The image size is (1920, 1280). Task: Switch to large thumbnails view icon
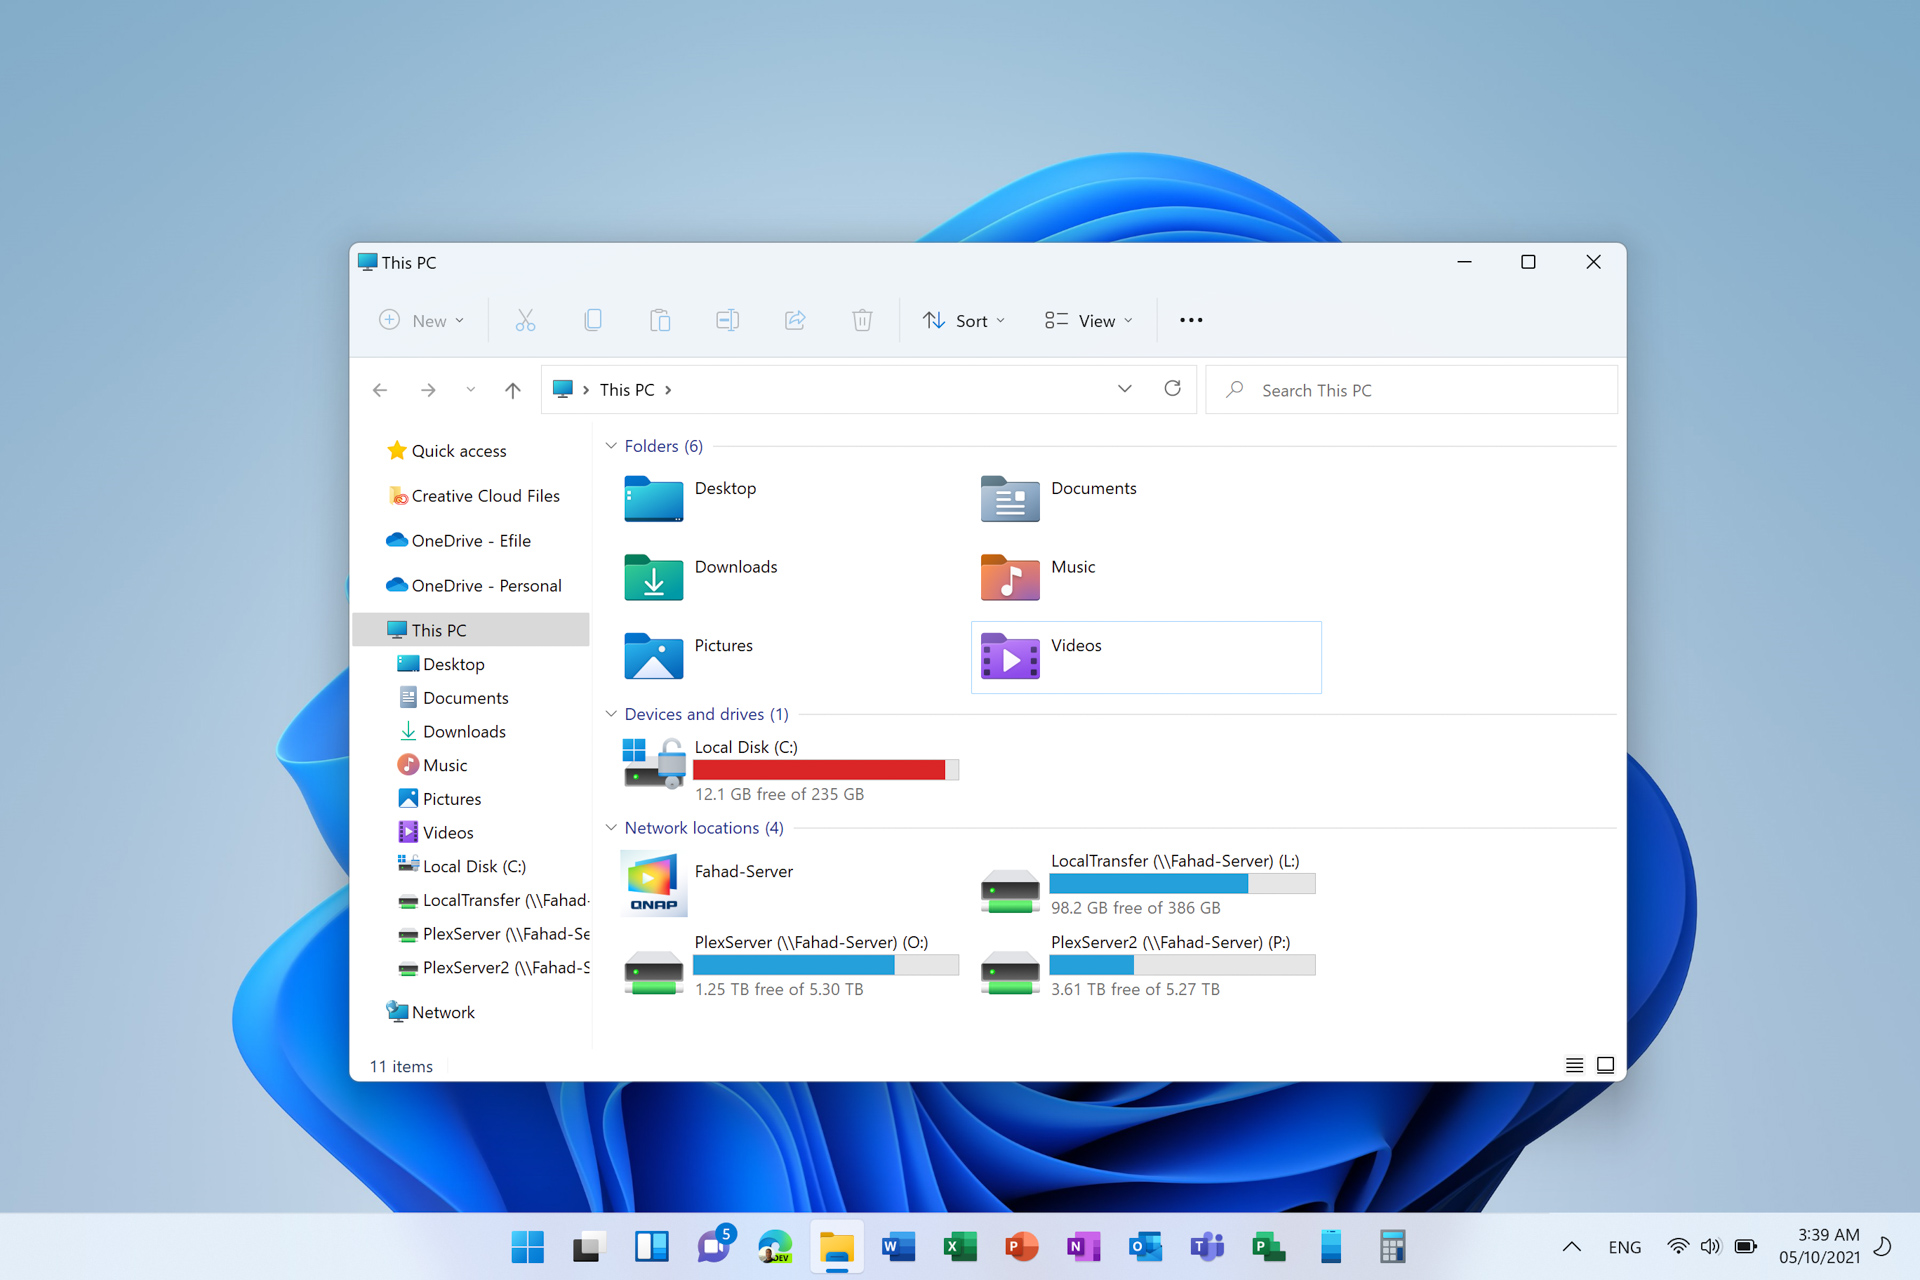[1605, 1065]
